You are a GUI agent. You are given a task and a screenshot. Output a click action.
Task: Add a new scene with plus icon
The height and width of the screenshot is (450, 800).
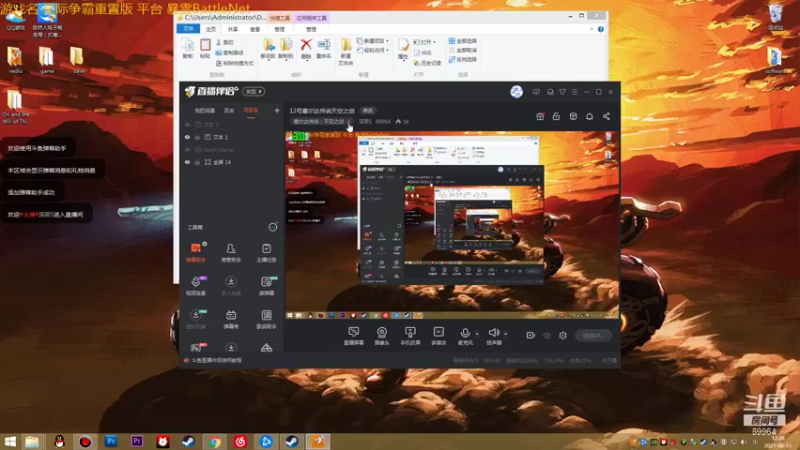(x=277, y=110)
